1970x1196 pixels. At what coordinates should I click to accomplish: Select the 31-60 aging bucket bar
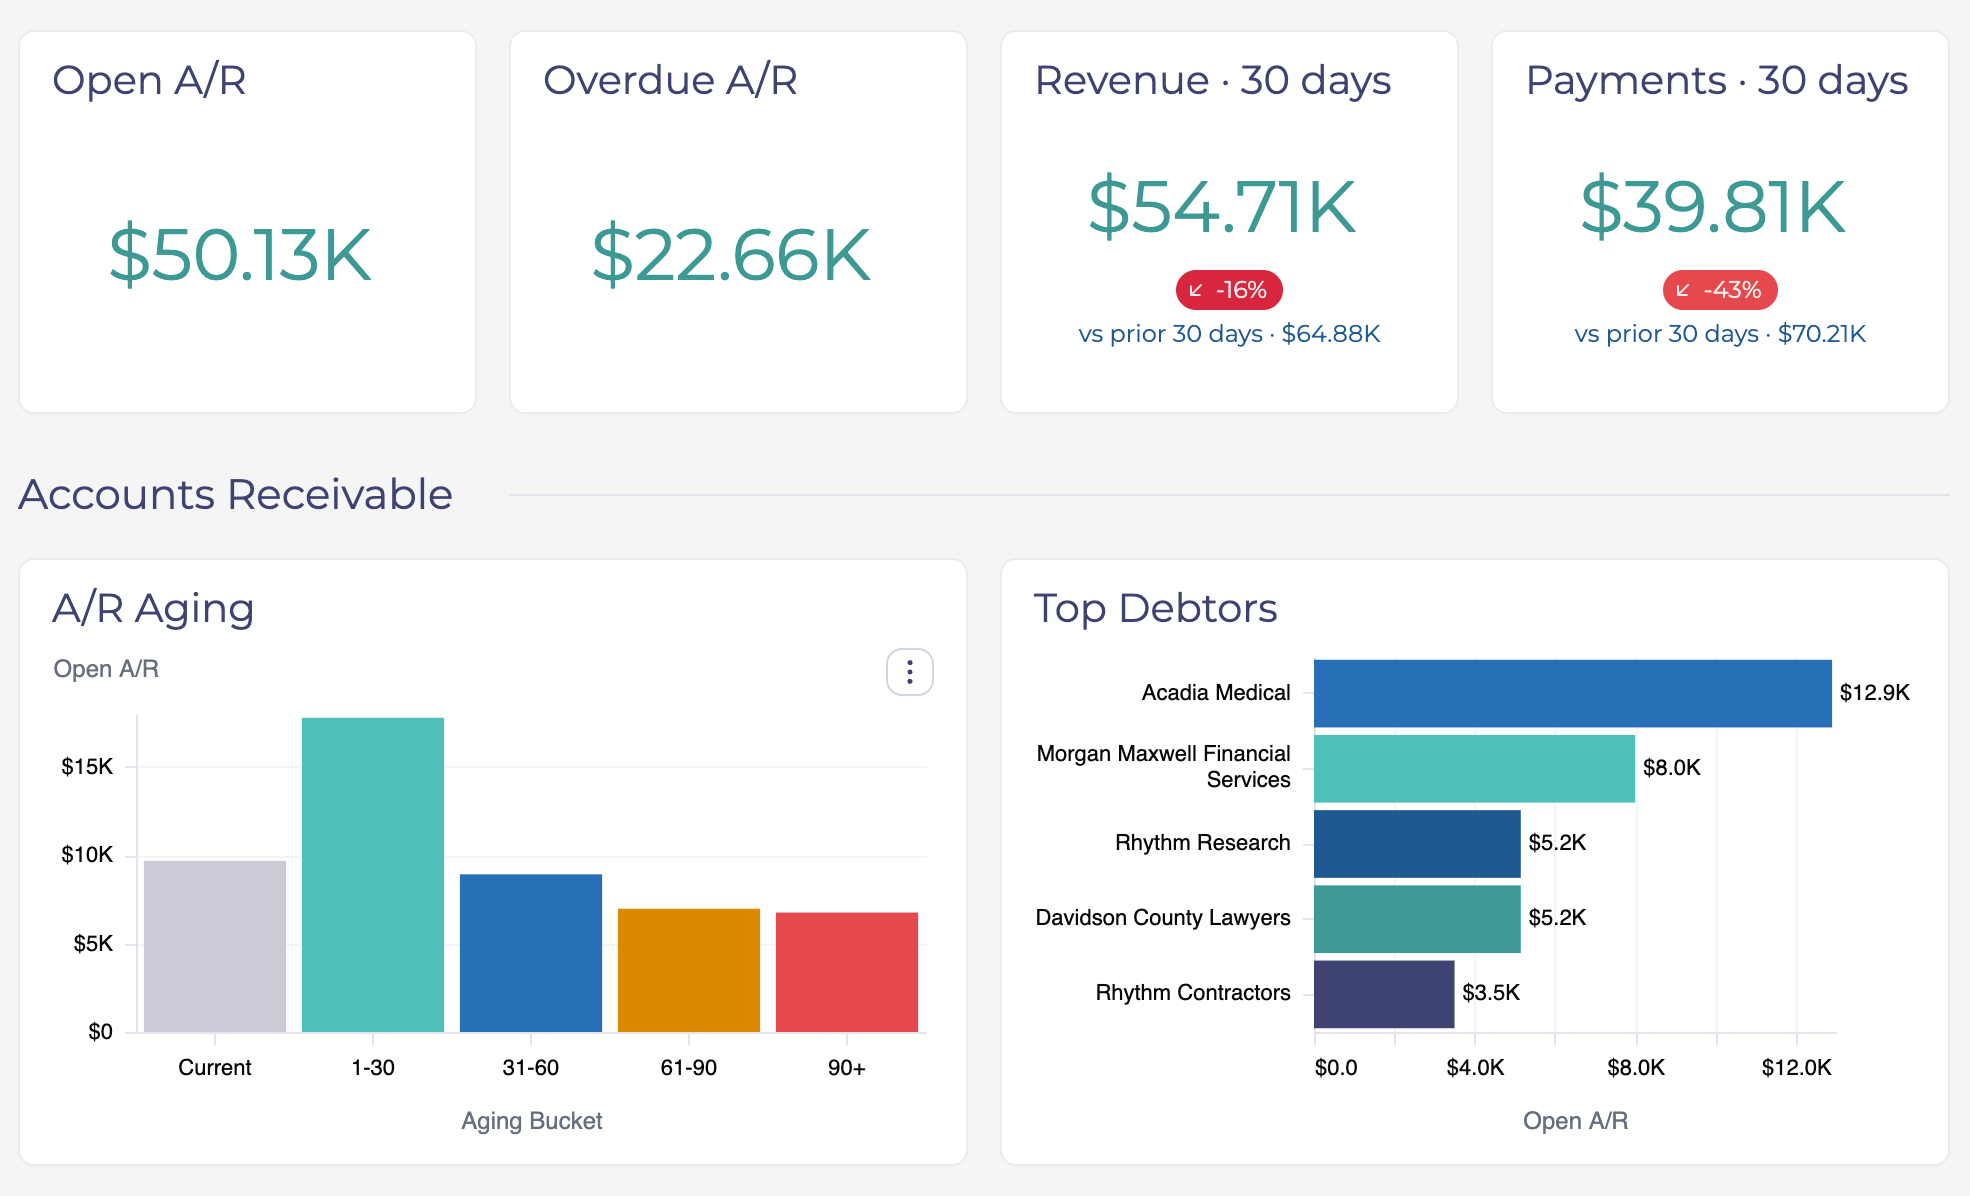click(x=531, y=953)
